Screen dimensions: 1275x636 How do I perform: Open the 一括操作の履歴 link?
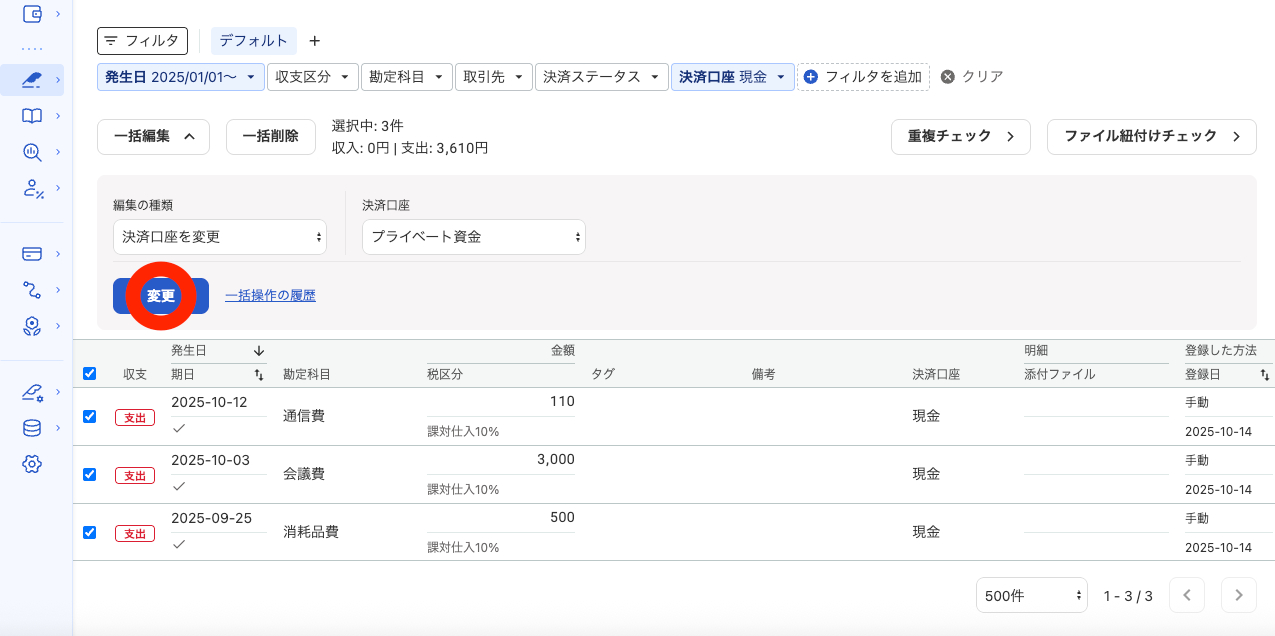point(270,295)
